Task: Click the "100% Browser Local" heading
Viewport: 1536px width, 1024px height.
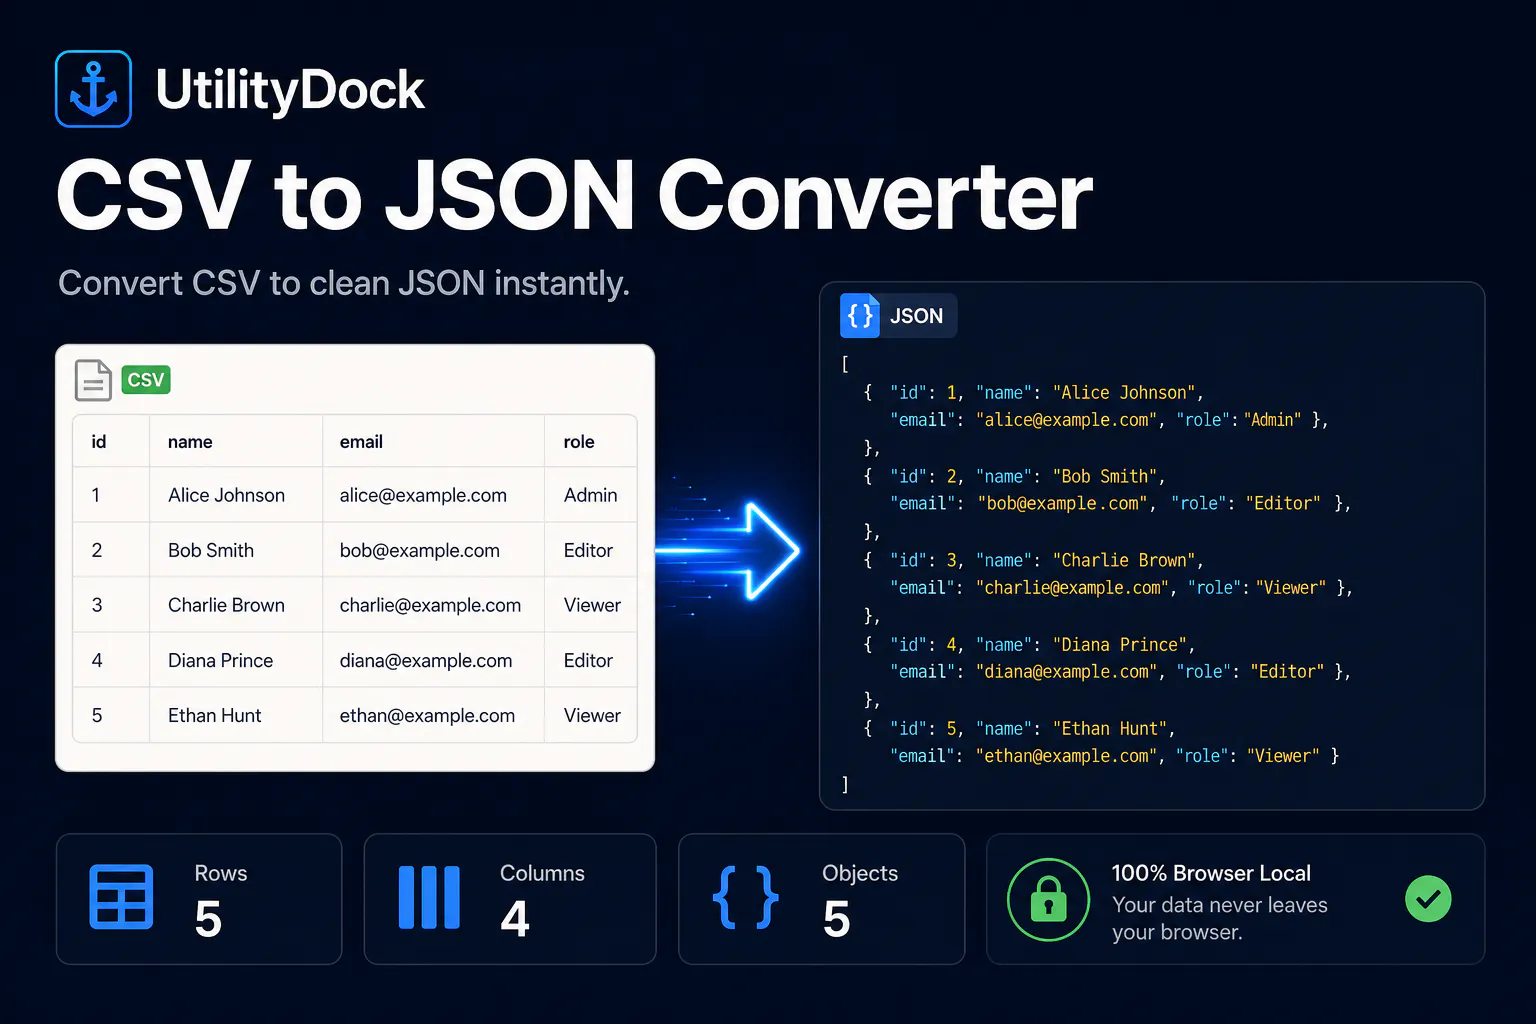Action: (x=1211, y=873)
